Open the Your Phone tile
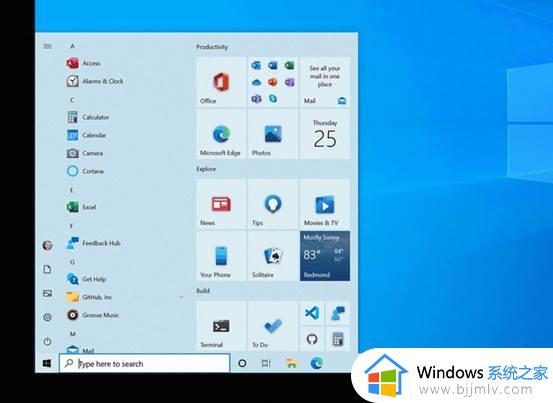 point(221,256)
